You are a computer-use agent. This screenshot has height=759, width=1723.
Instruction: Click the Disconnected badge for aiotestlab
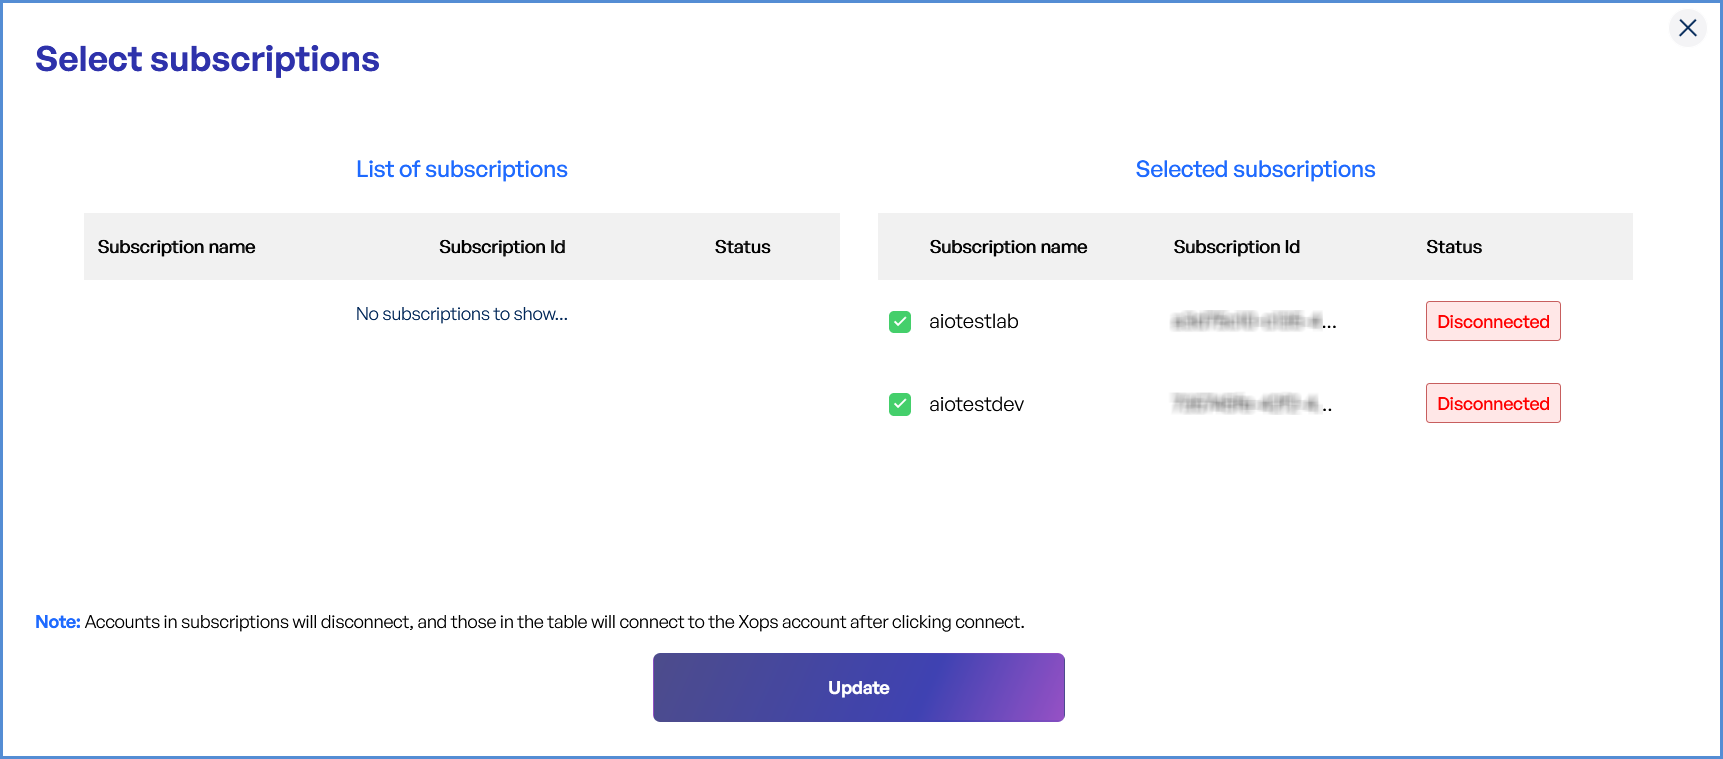pyautogui.click(x=1493, y=322)
